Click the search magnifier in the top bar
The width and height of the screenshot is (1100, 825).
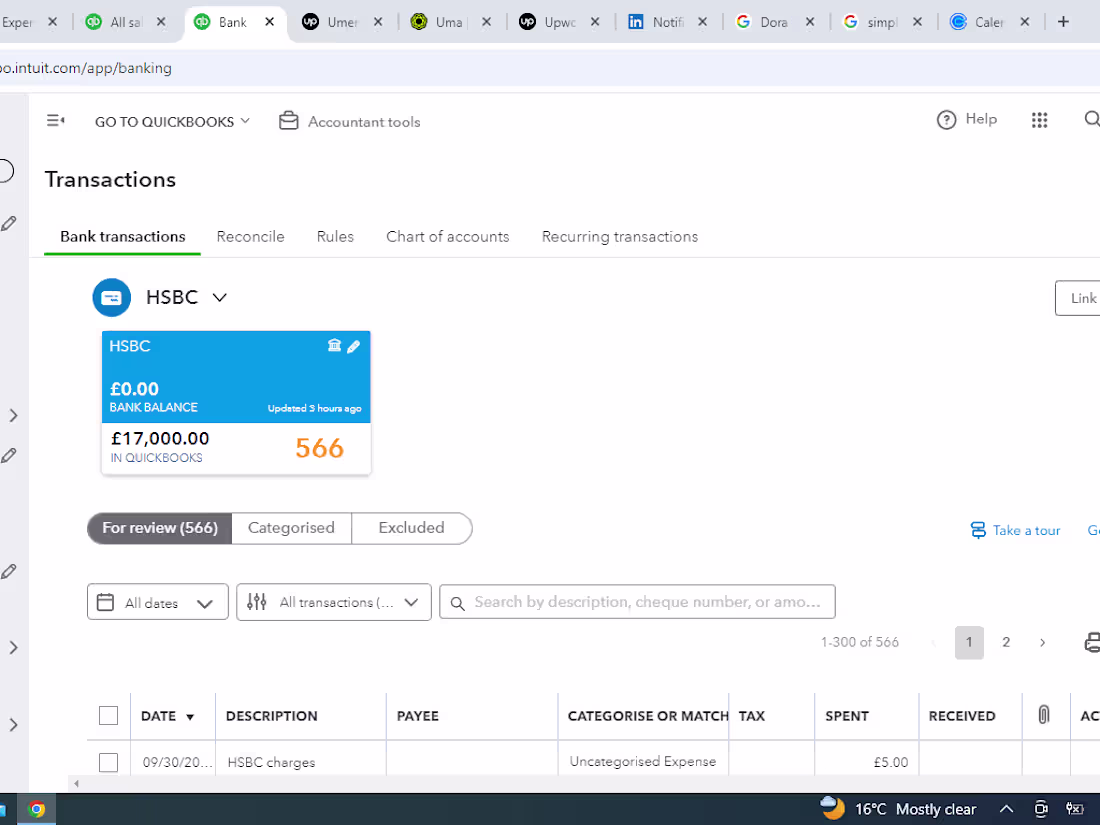tap(1092, 118)
